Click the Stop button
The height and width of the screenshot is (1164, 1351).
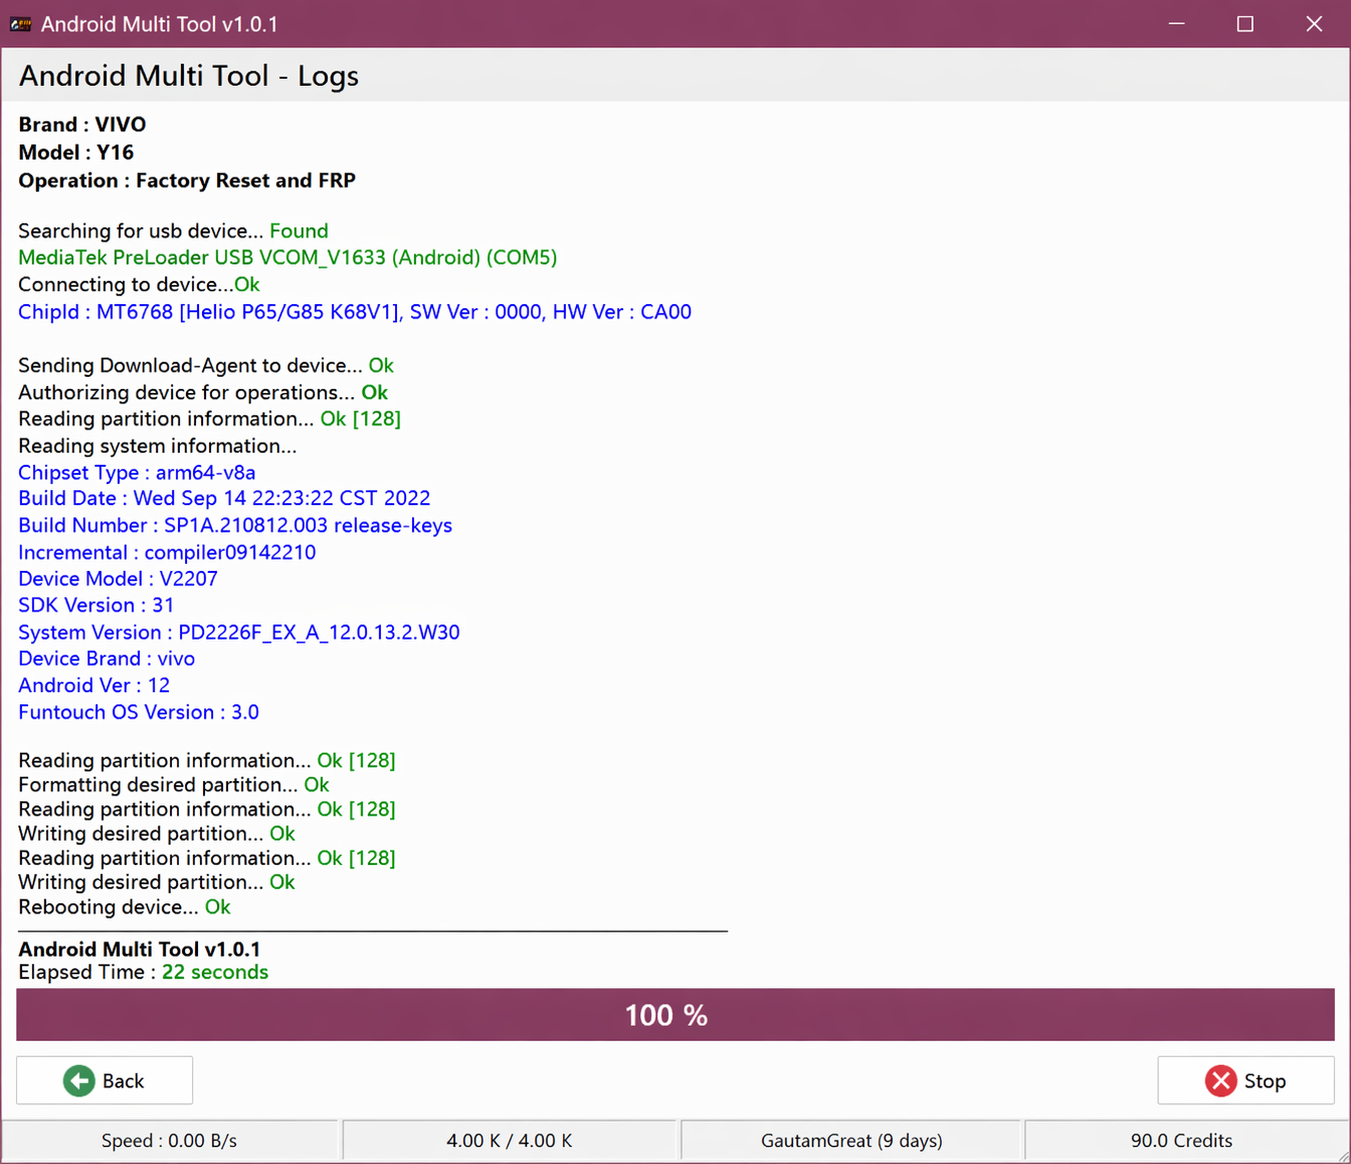(x=1246, y=1080)
